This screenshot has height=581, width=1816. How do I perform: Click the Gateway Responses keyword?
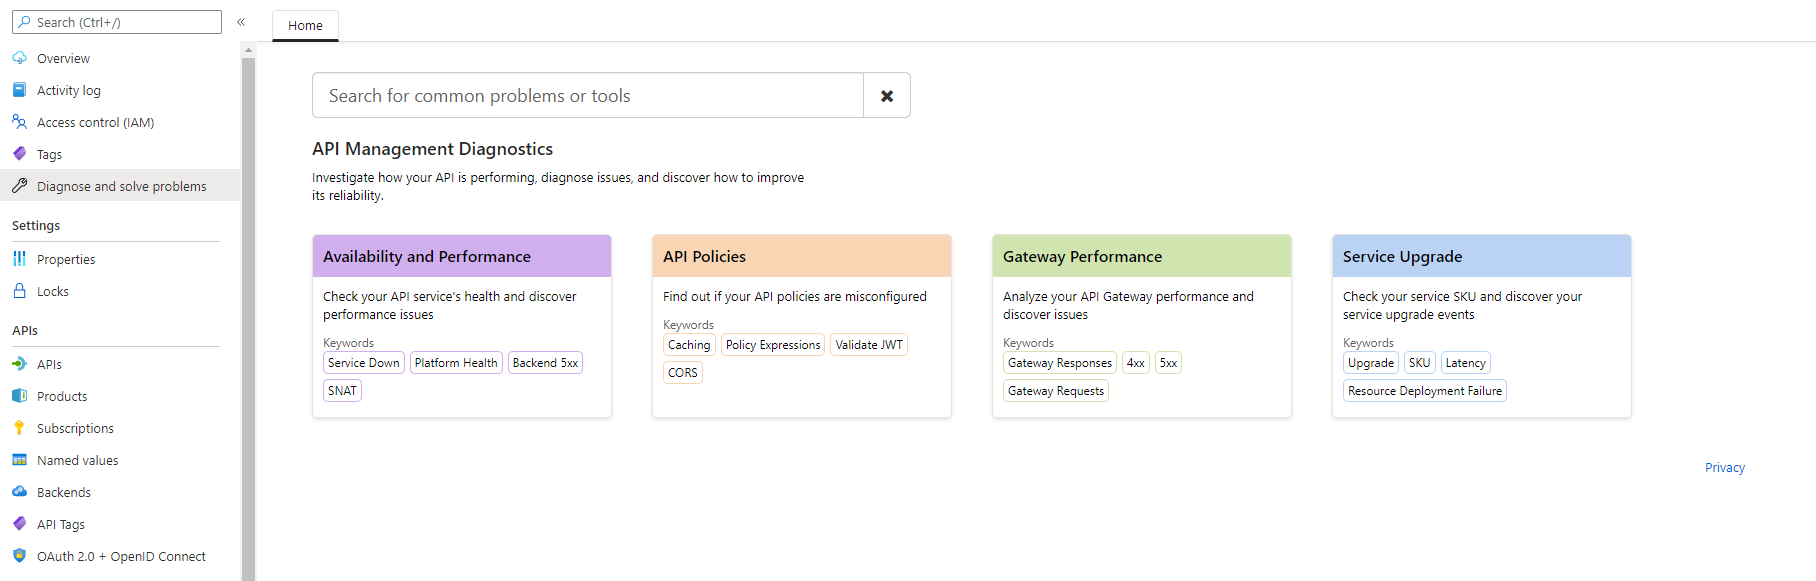[1060, 363]
